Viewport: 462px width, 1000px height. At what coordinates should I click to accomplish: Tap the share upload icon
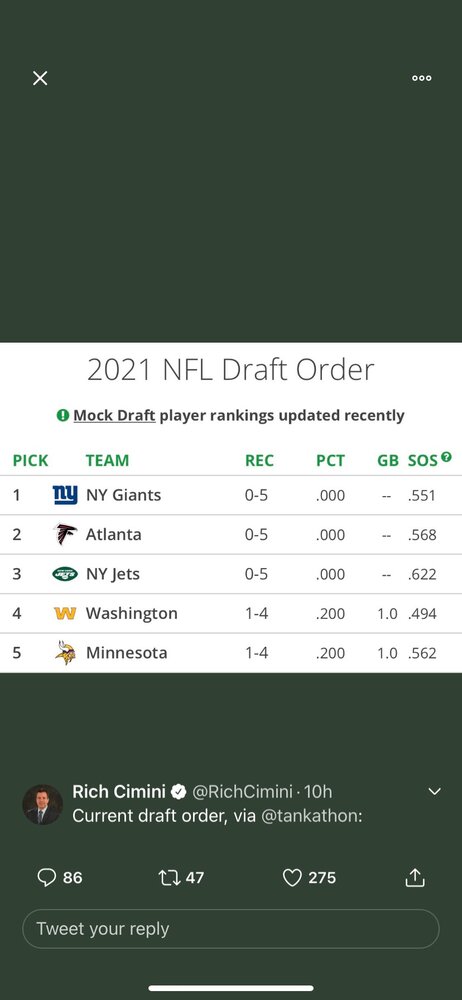pyautogui.click(x=415, y=877)
